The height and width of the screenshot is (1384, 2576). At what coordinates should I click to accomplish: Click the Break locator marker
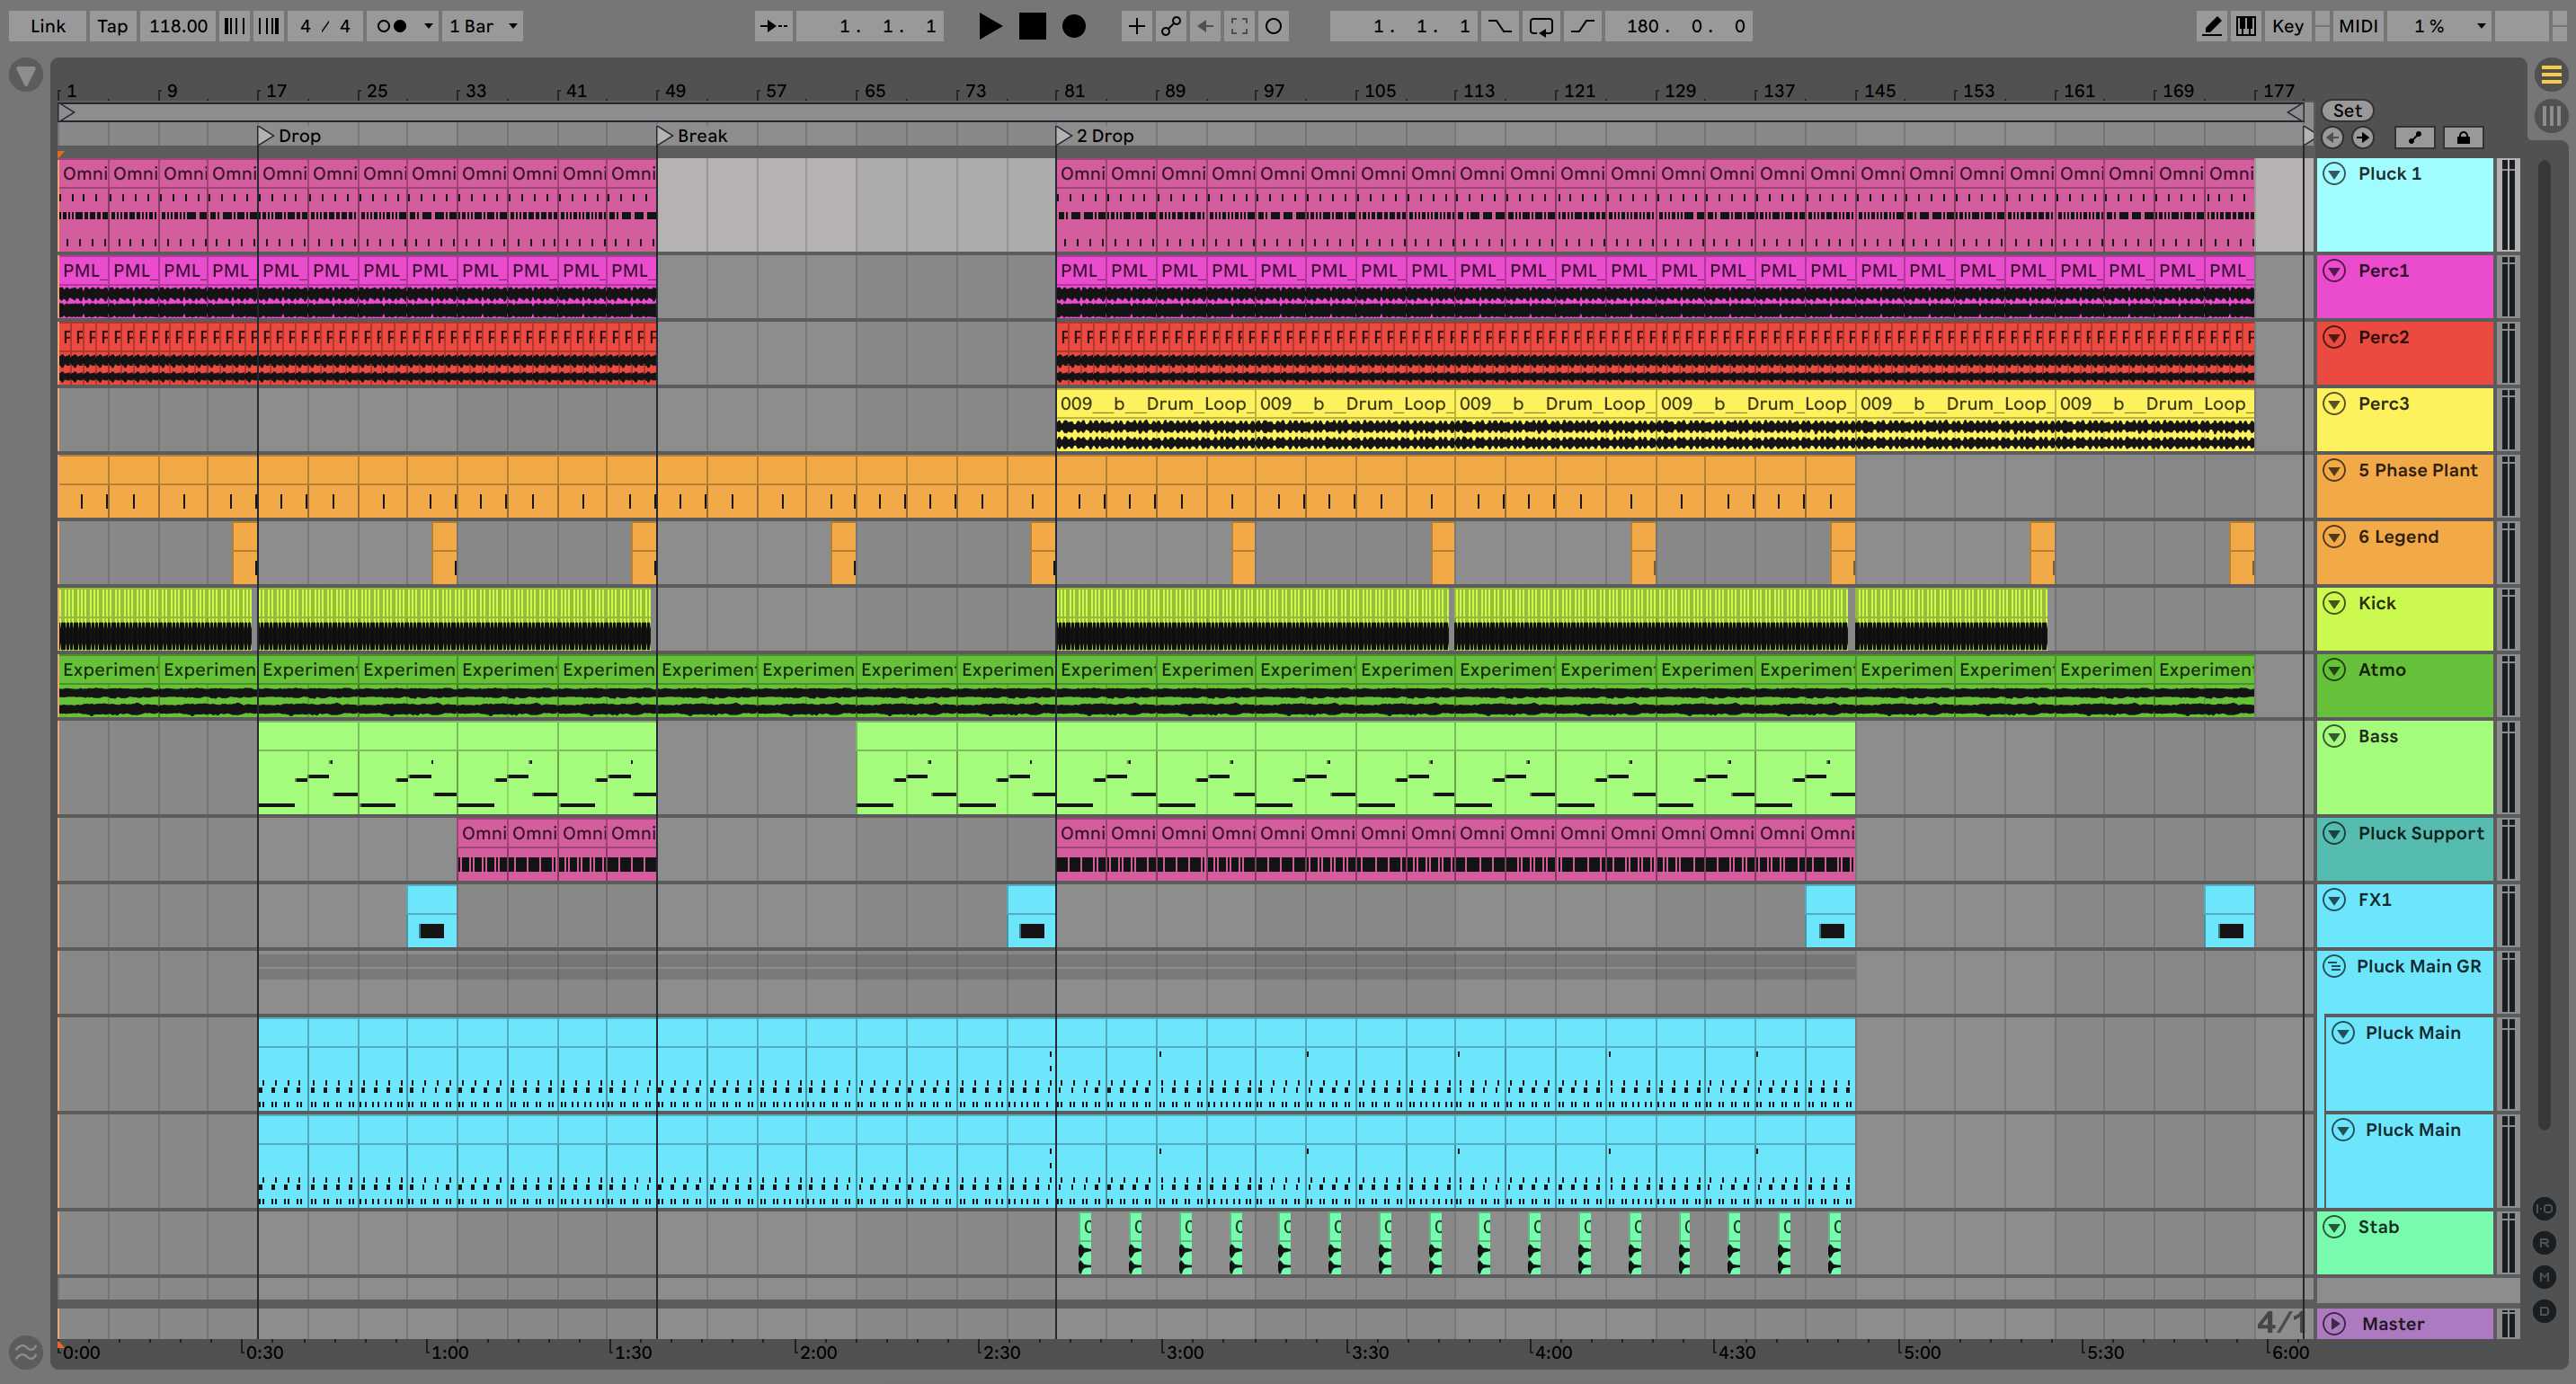click(x=665, y=136)
